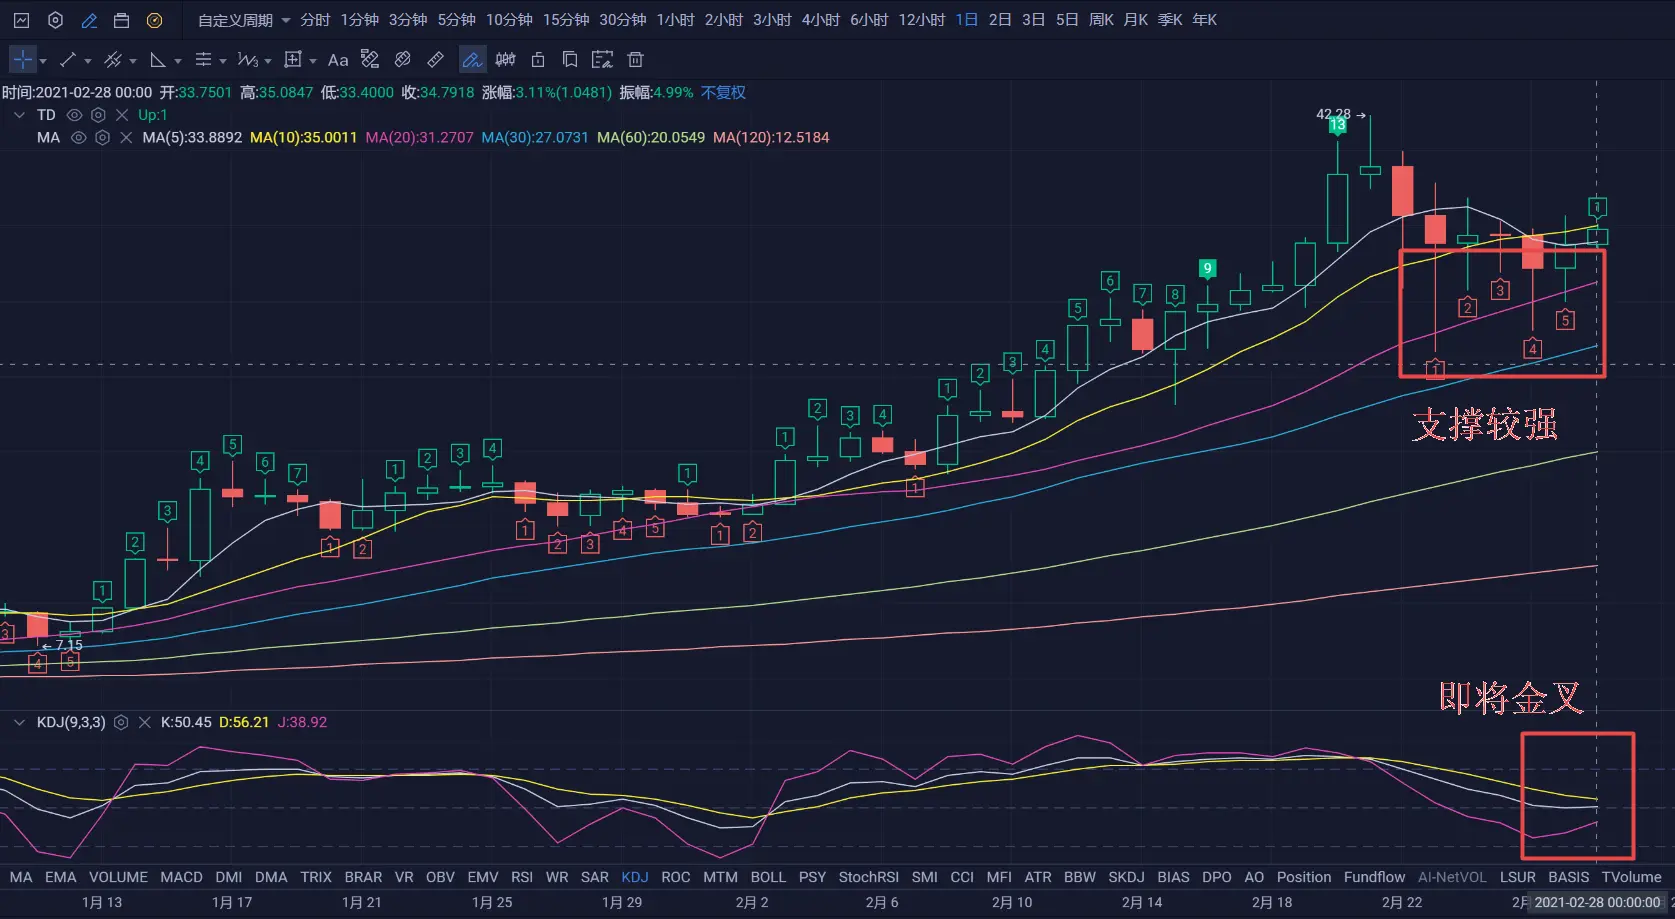Select the triangle angle tool
Screen dimensions: 1675x919
[x=158, y=60]
